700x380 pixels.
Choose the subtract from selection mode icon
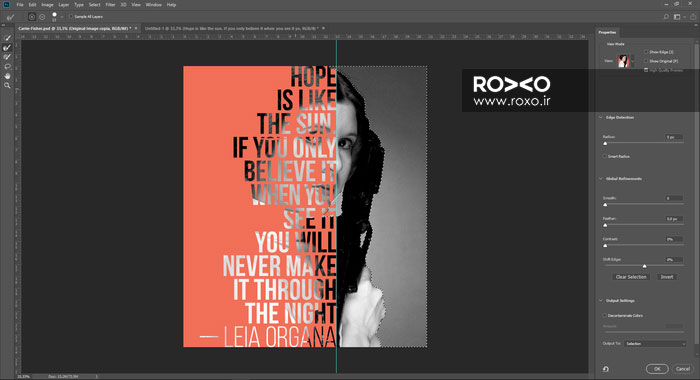pos(42,17)
